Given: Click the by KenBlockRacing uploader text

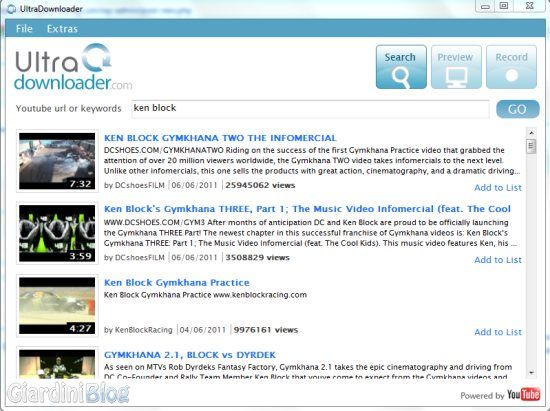Looking at the screenshot, I should tap(138, 330).
